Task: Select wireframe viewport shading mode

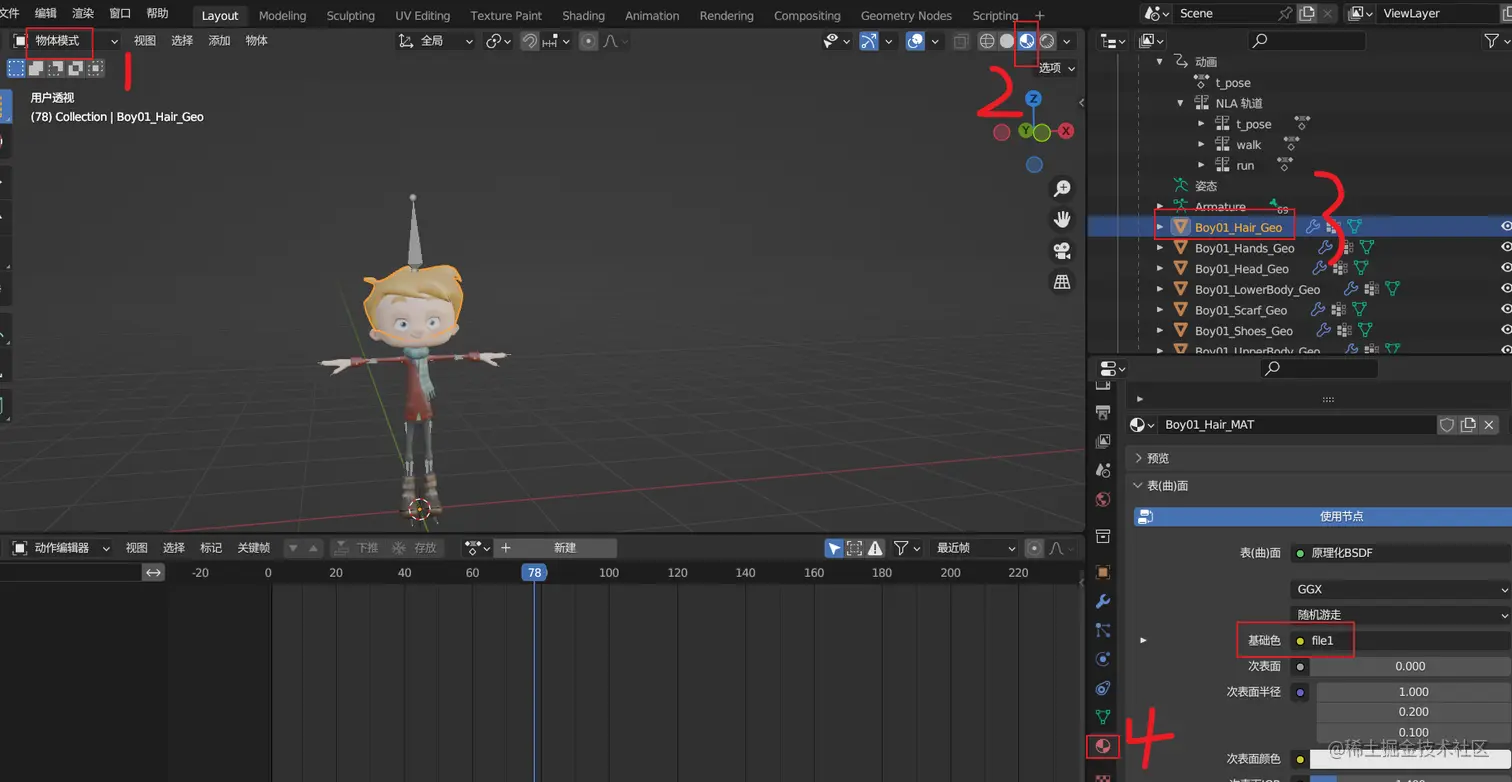Action: point(986,41)
